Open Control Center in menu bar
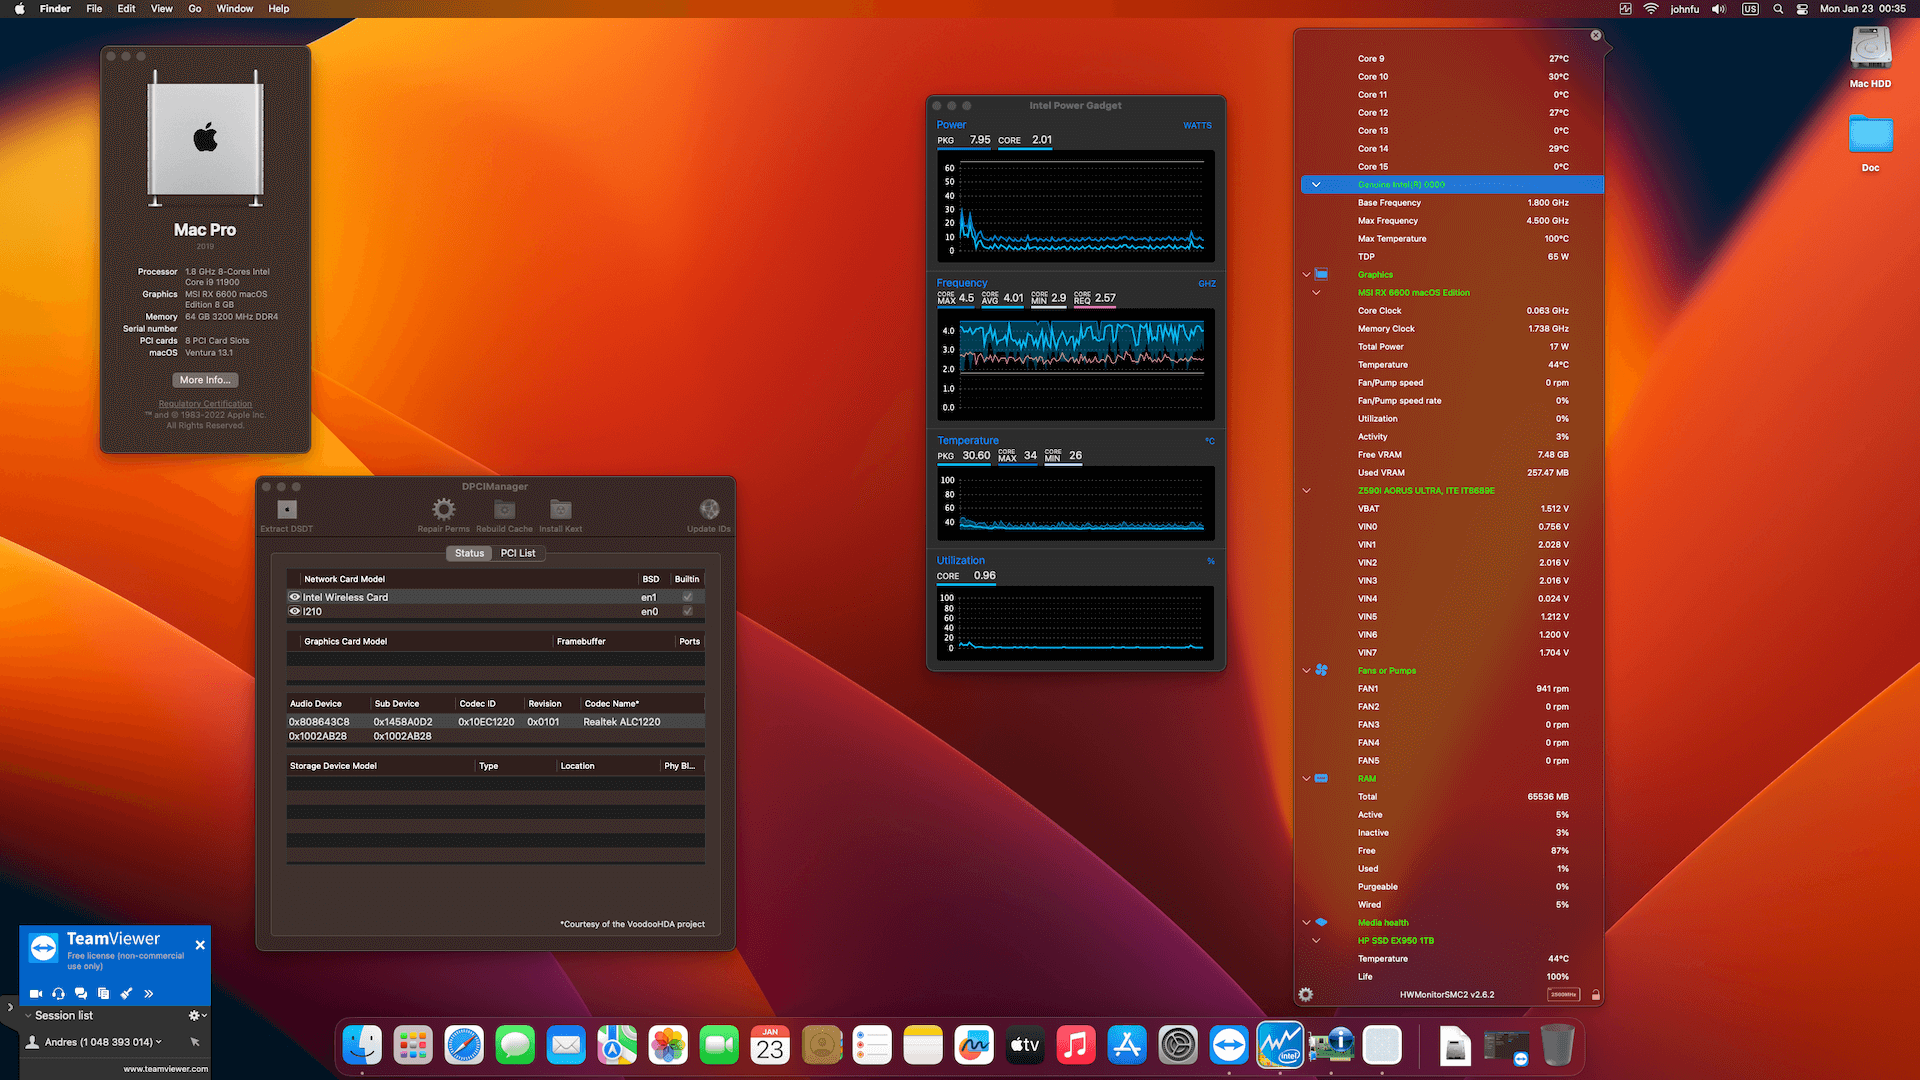The image size is (1920, 1080). point(1802,9)
